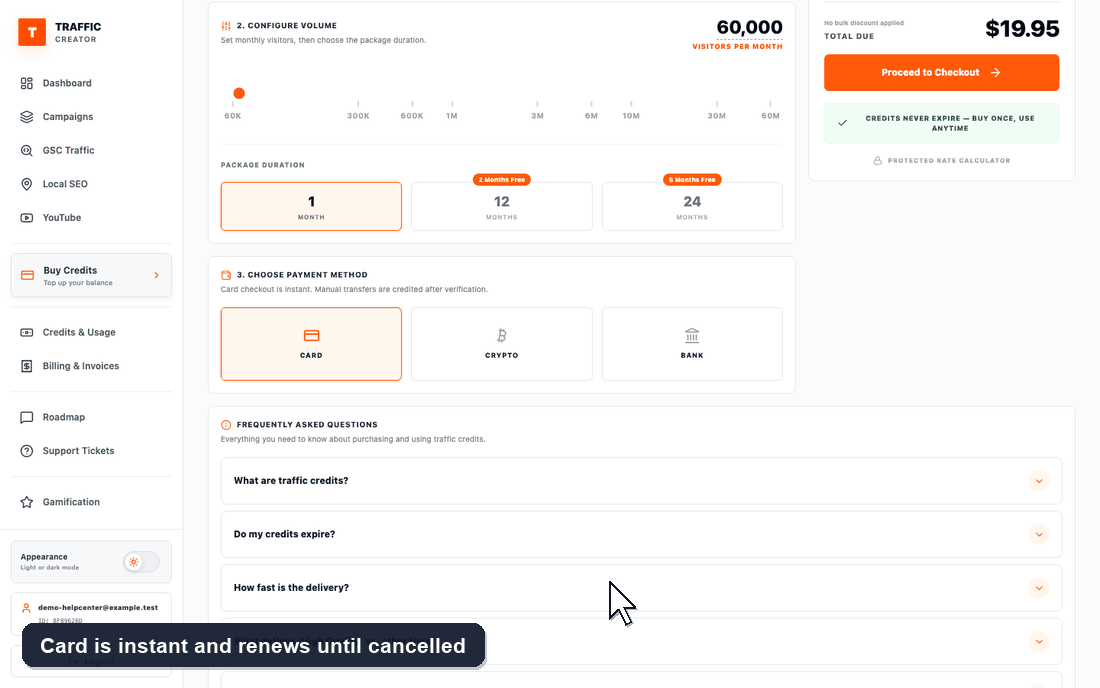The height and width of the screenshot is (688, 1100).
Task: Expand 'How fast is the delivery?' question
Action: click(x=641, y=588)
